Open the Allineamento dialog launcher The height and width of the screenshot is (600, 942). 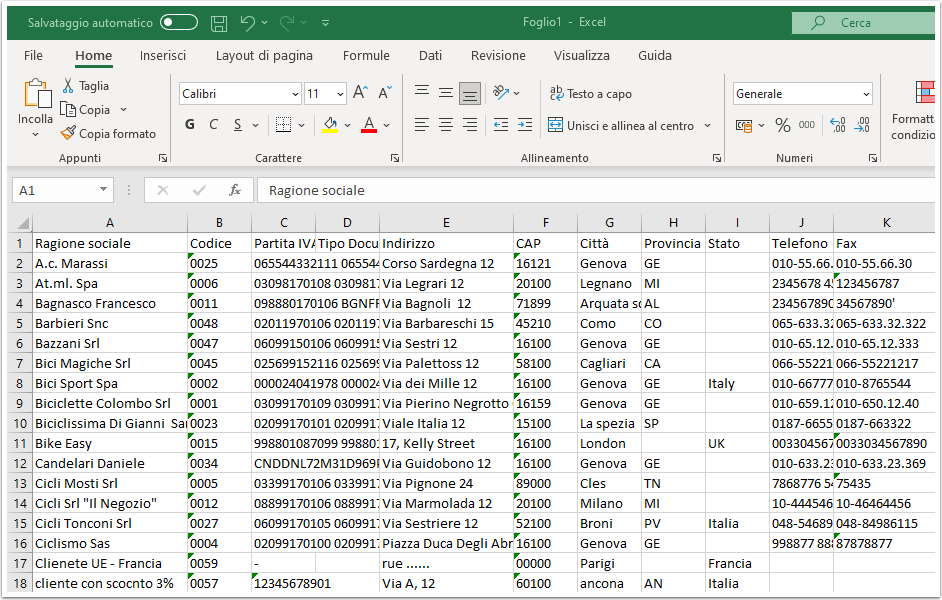click(x=717, y=158)
